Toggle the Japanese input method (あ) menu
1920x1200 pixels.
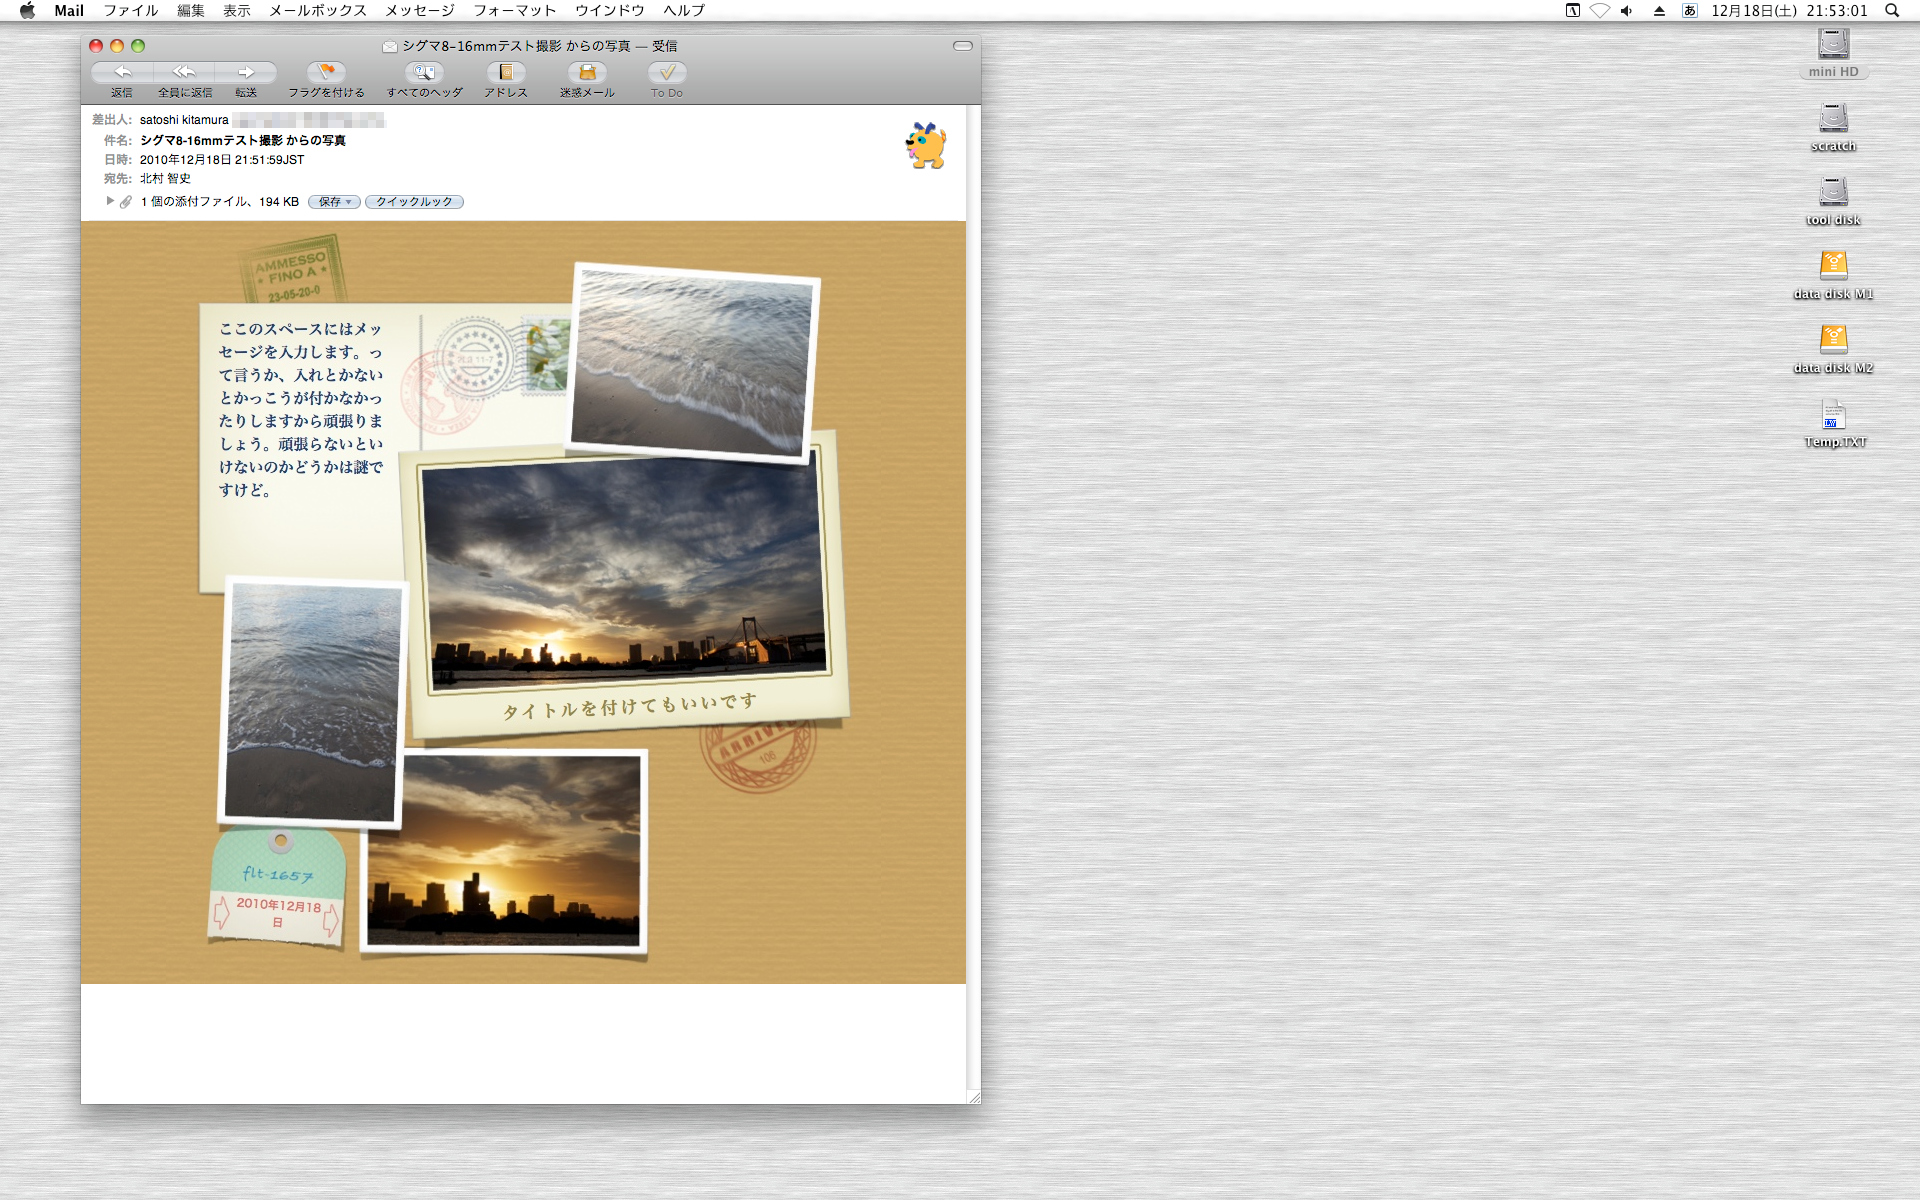point(1689,11)
